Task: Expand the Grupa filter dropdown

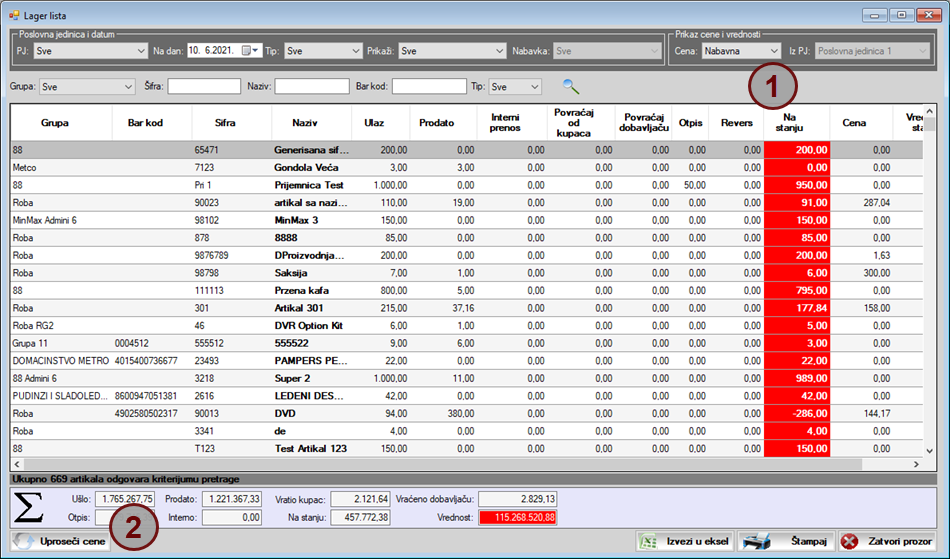Action: tap(87, 87)
